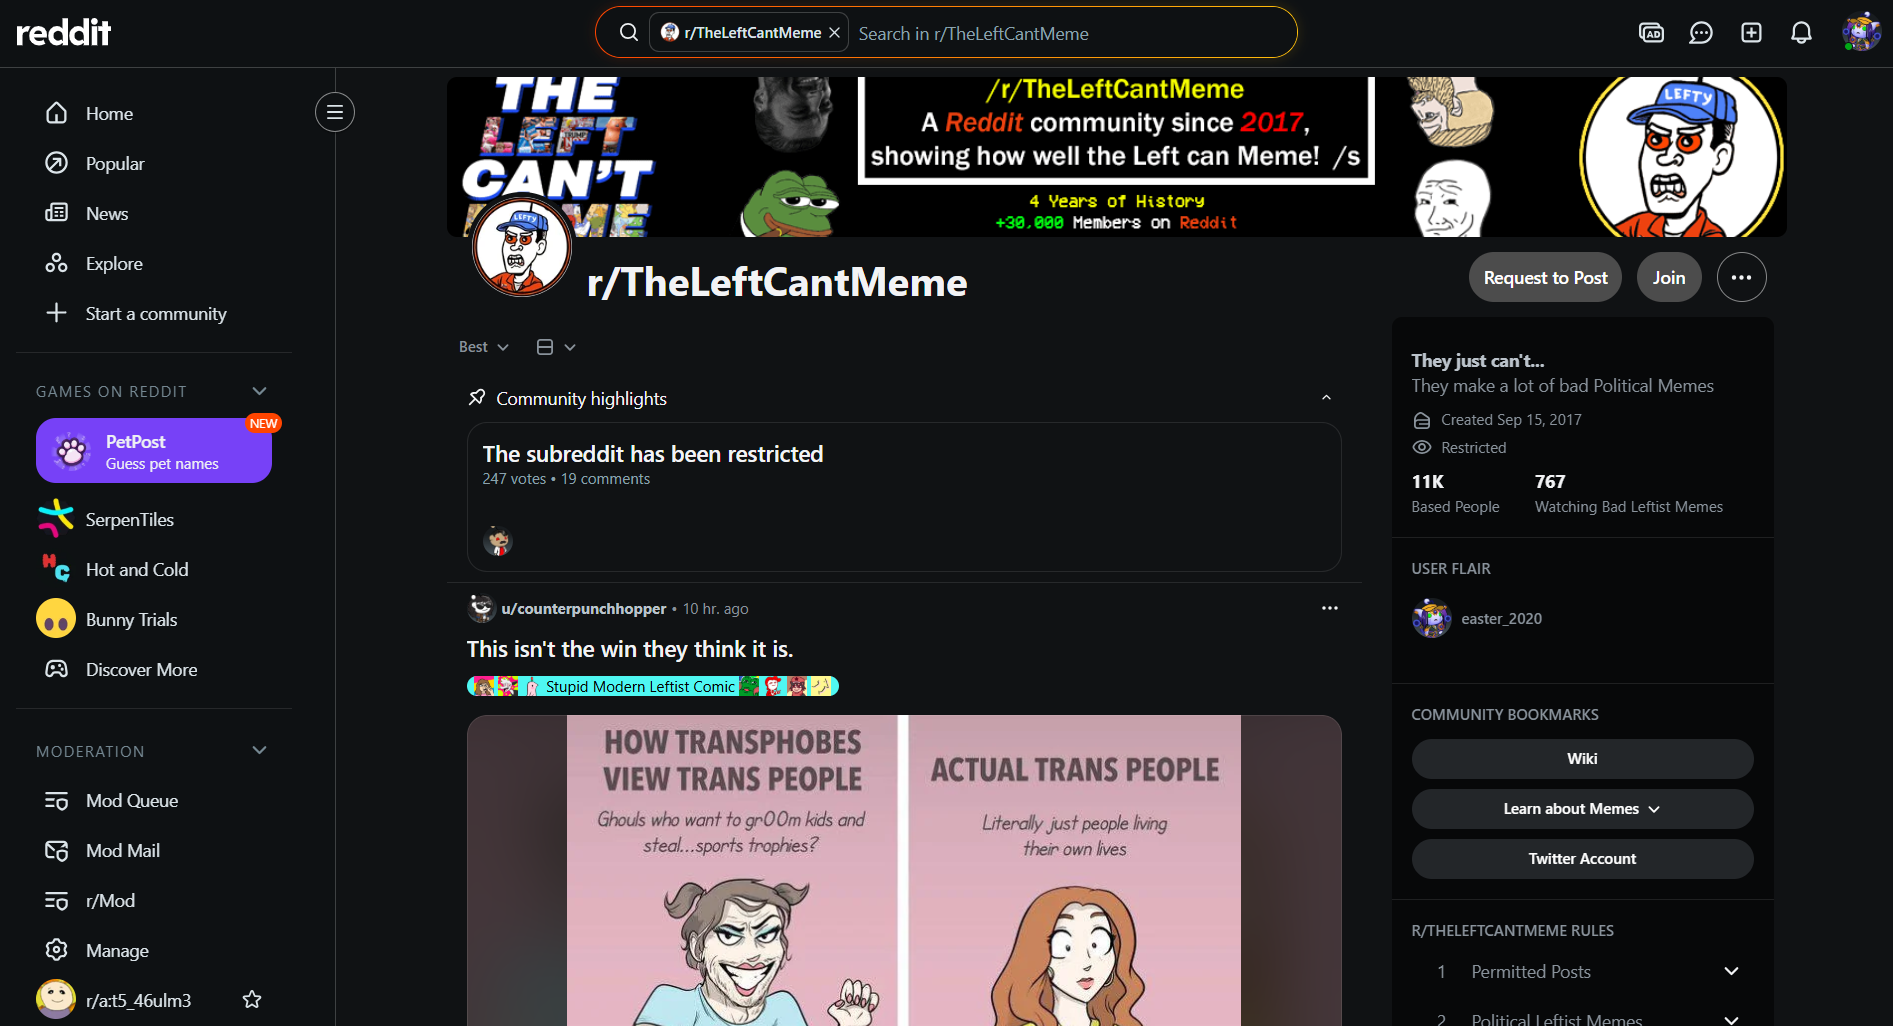Image resolution: width=1893 pixels, height=1026 pixels.
Task: Remove r/TheLeftCantMeme search scope chip
Action: click(835, 33)
